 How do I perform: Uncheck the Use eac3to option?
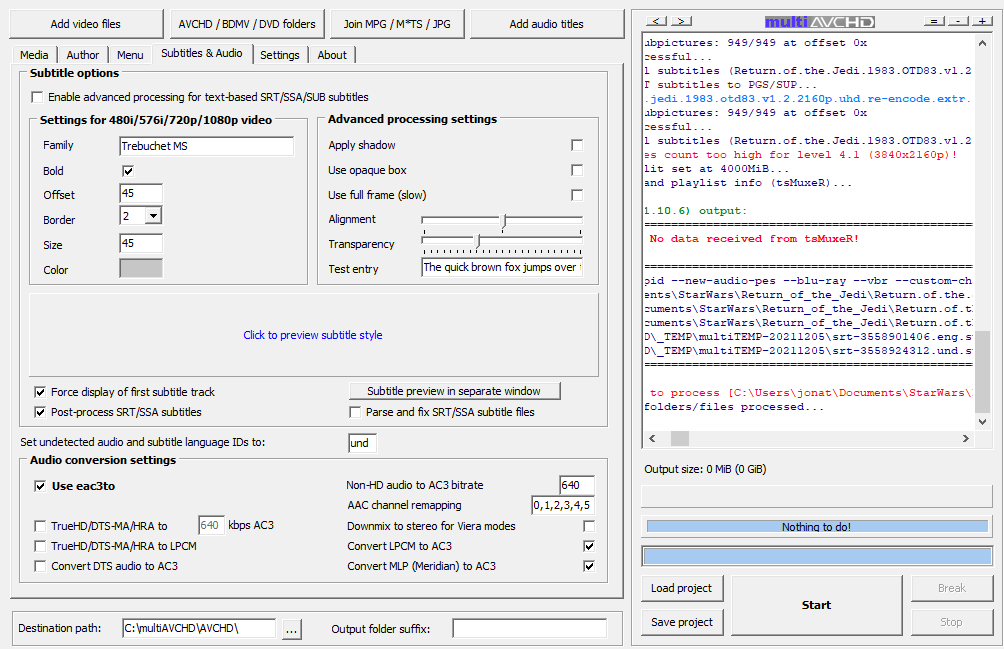click(40, 487)
